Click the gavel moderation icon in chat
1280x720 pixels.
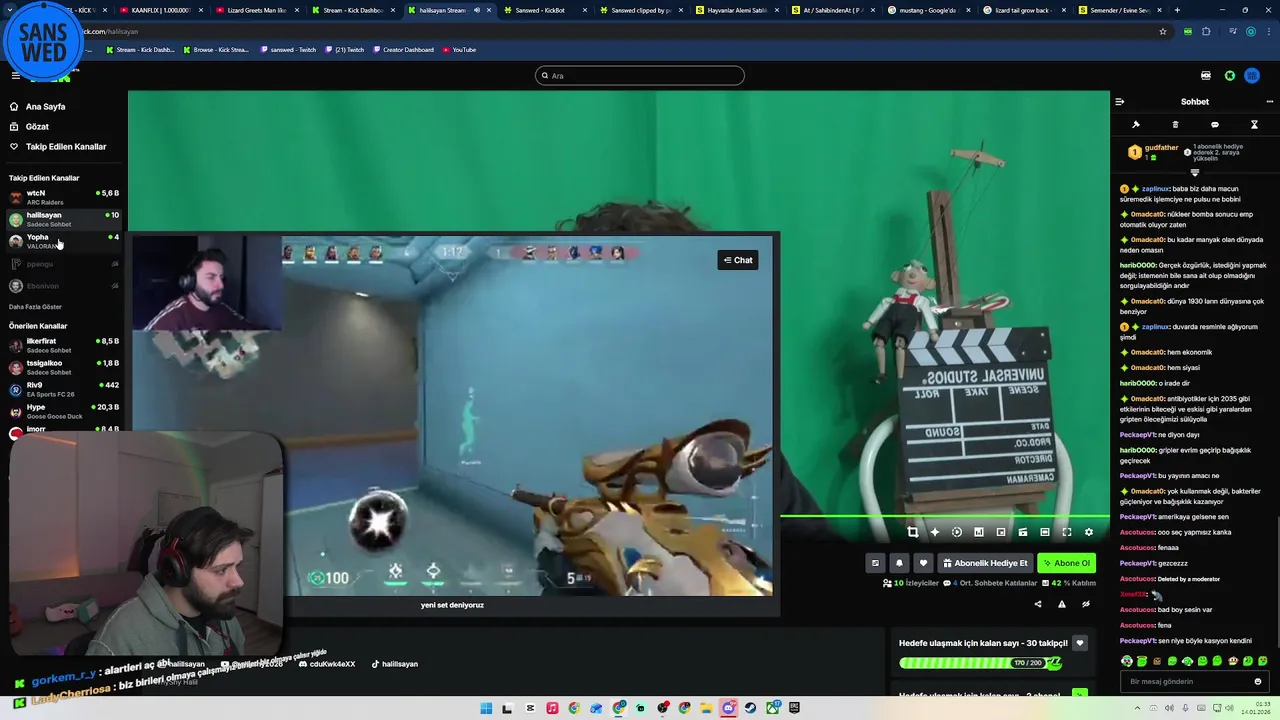pyautogui.click(x=1136, y=125)
